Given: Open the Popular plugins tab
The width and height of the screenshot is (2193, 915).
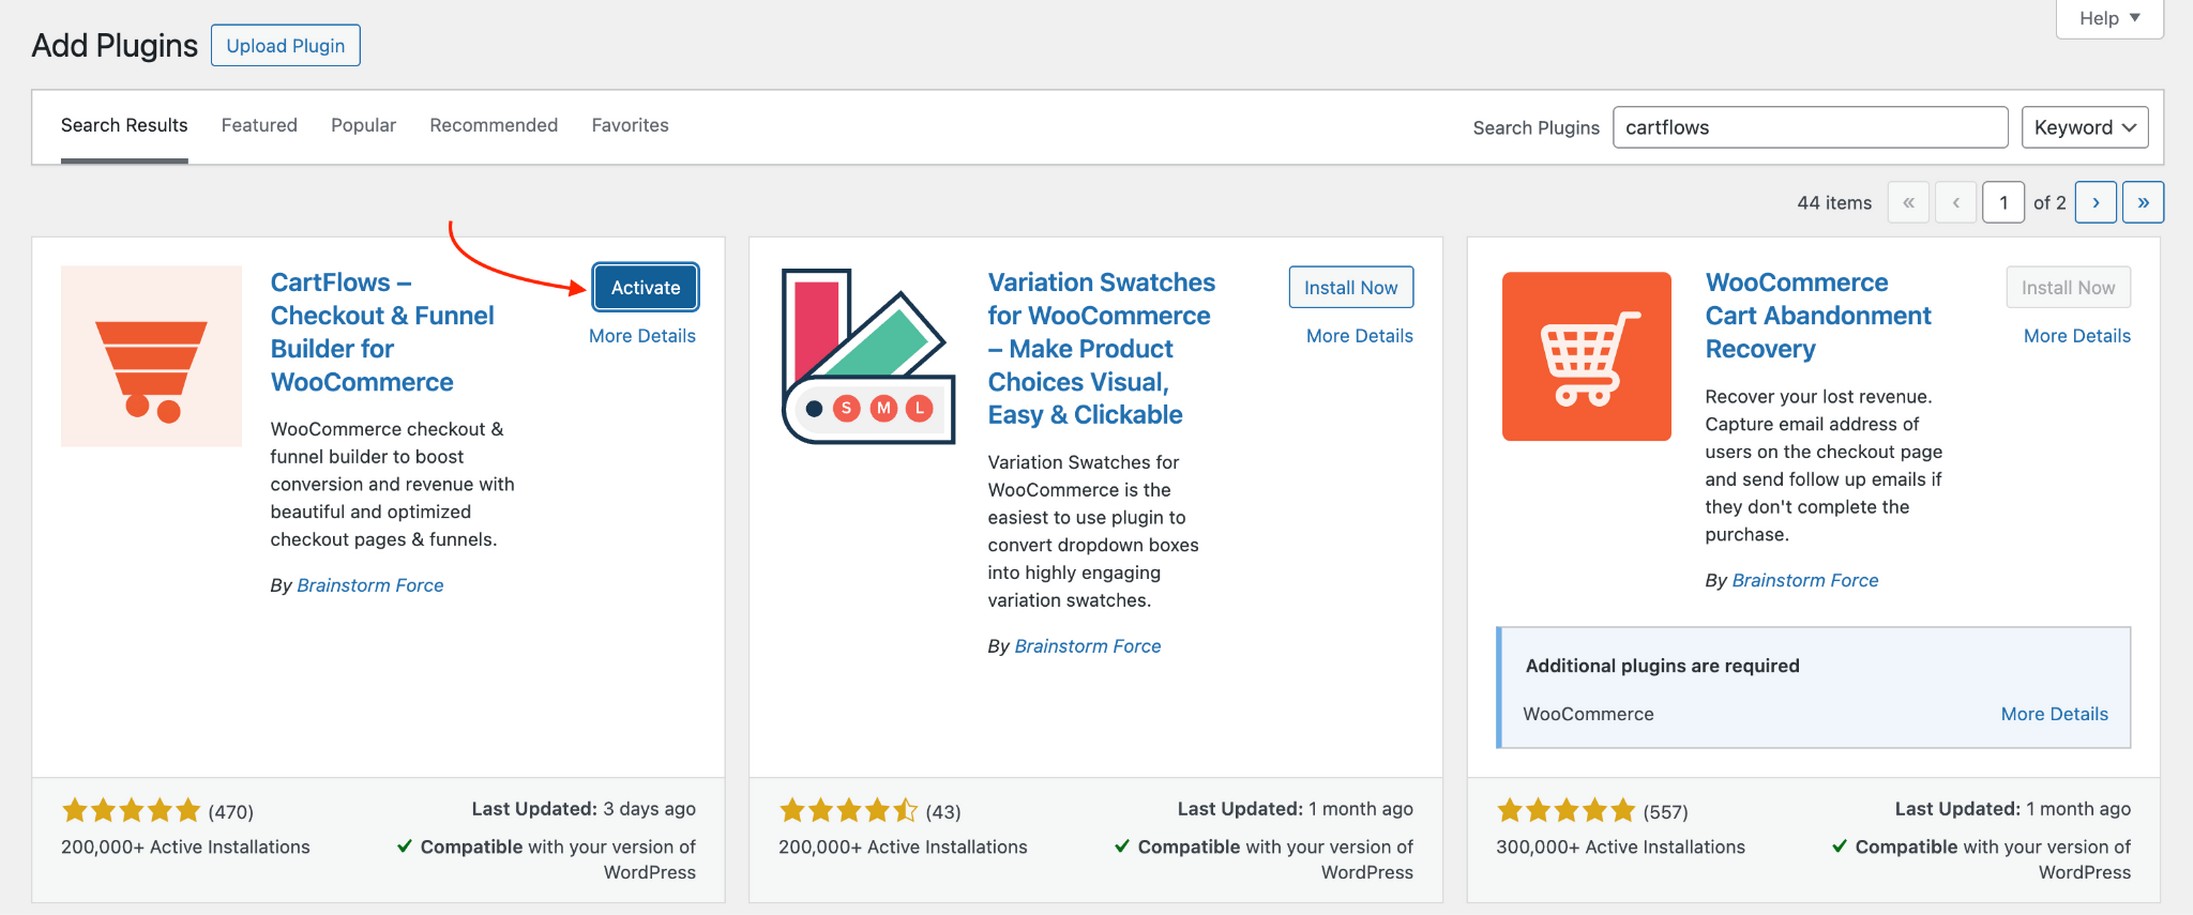Looking at the screenshot, I should point(363,125).
